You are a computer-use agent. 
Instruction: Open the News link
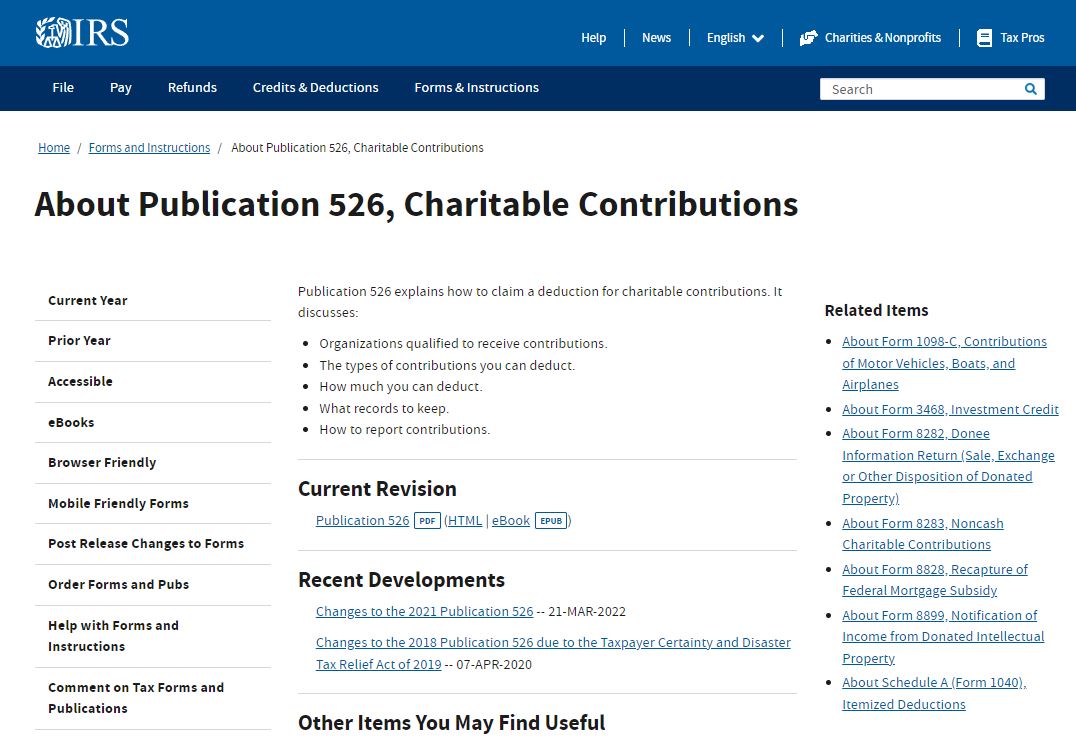[657, 38]
